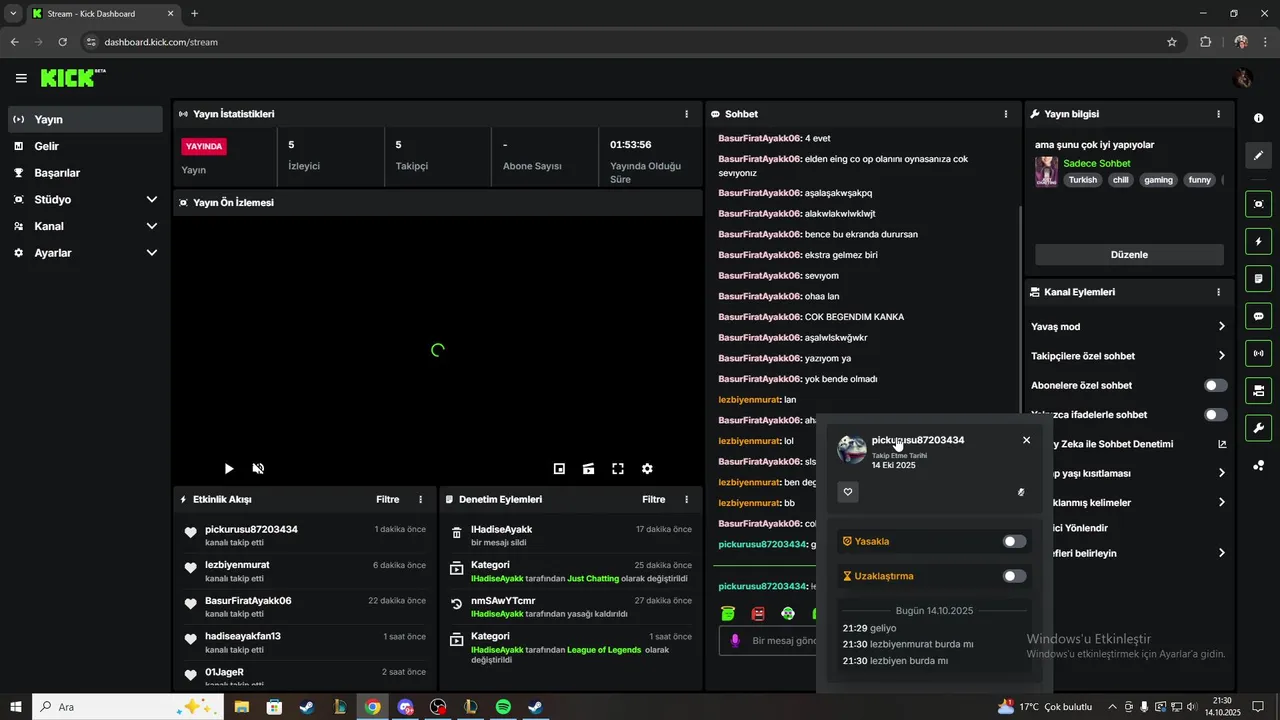
Task: Insert the red angry emote
Action: pyautogui.click(x=758, y=613)
